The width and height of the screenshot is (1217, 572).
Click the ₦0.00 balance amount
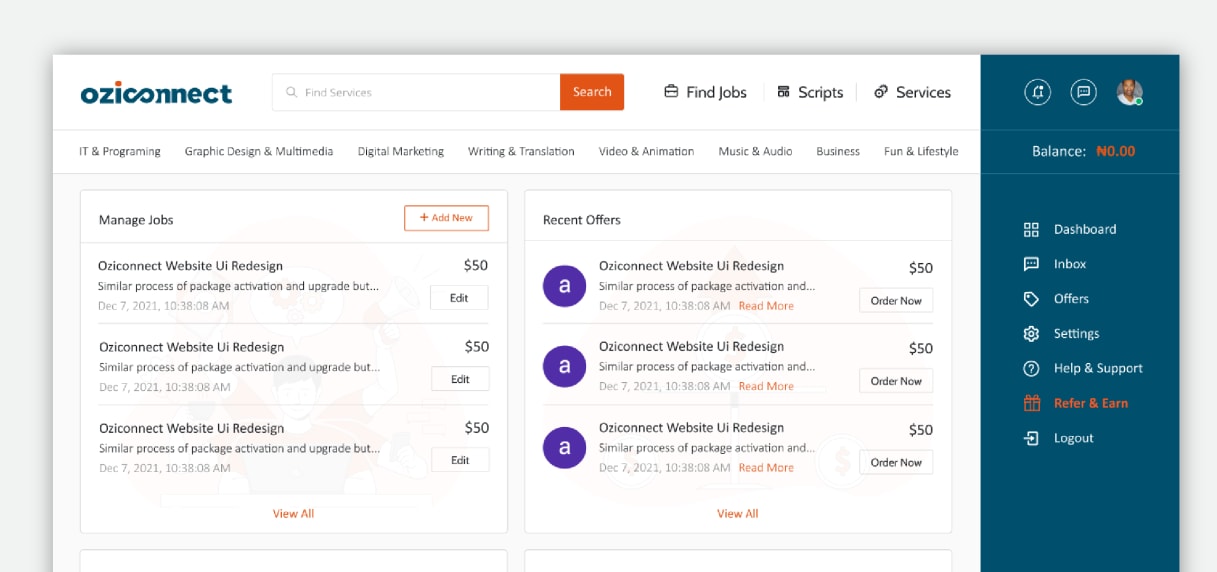click(x=1115, y=151)
